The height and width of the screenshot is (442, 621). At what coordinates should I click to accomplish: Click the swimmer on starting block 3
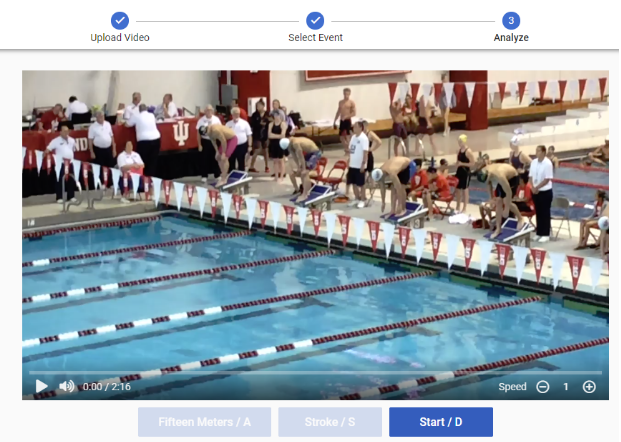394,184
